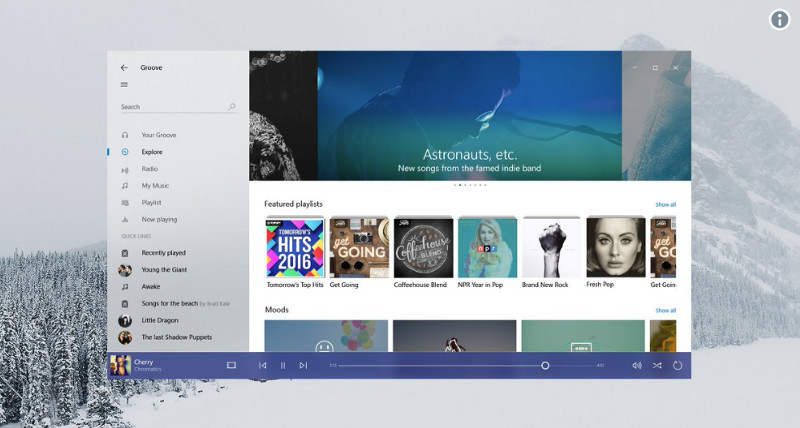Viewport: 800px width, 428px height.
Task: Open the Fresh Pop playlist cover
Action: pos(616,247)
